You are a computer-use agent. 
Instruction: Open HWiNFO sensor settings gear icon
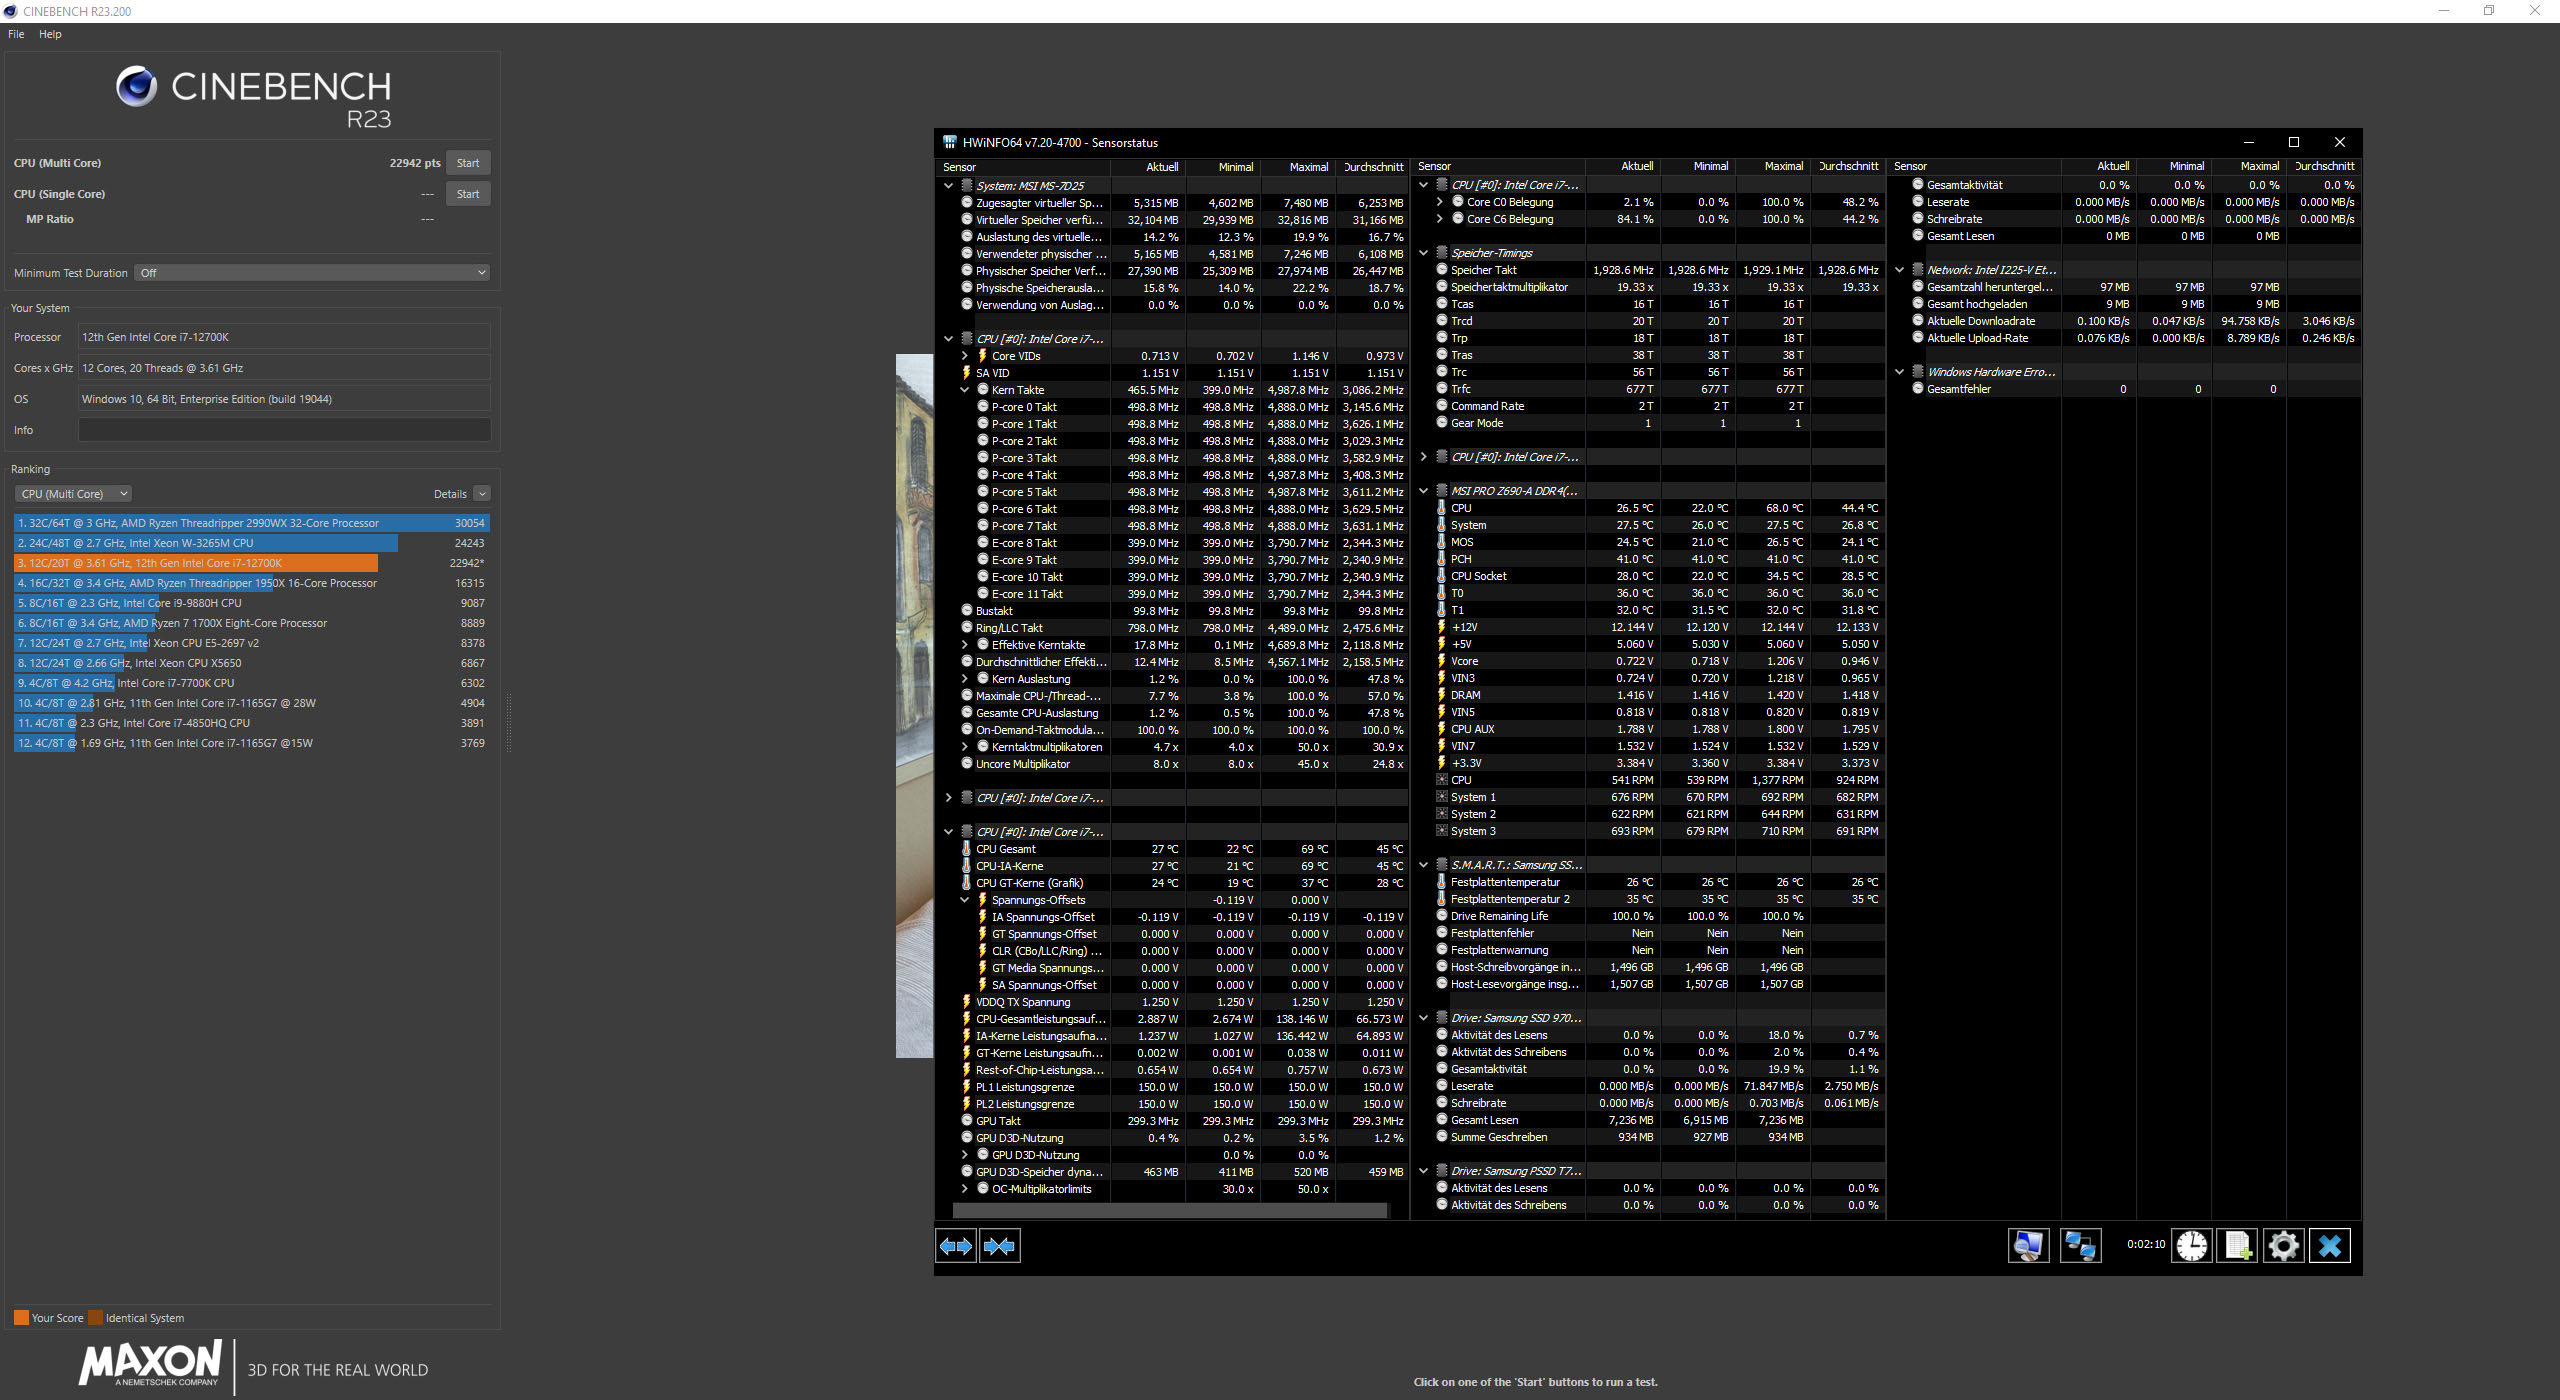point(2284,1246)
